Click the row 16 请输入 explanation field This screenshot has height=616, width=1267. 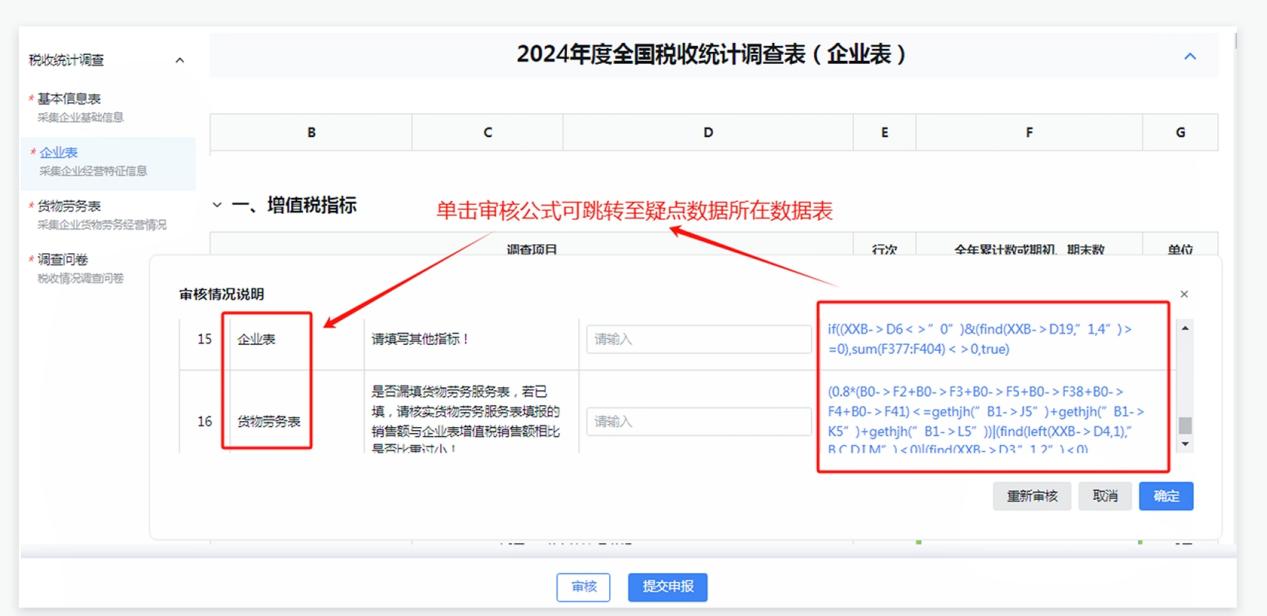[x=699, y=421]
